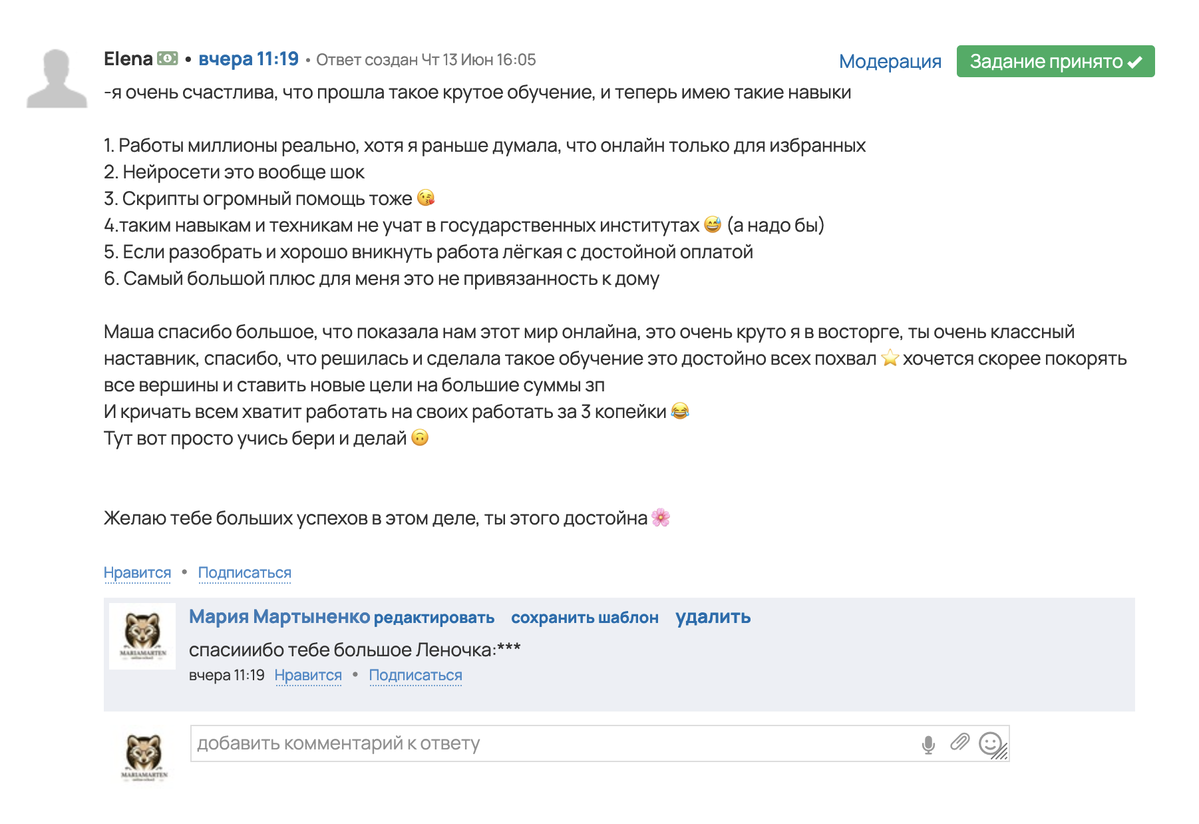The width and height of the screenshot is (1199, 824).
Task: Open the "Модерация" link
Action: pos(890,61)
